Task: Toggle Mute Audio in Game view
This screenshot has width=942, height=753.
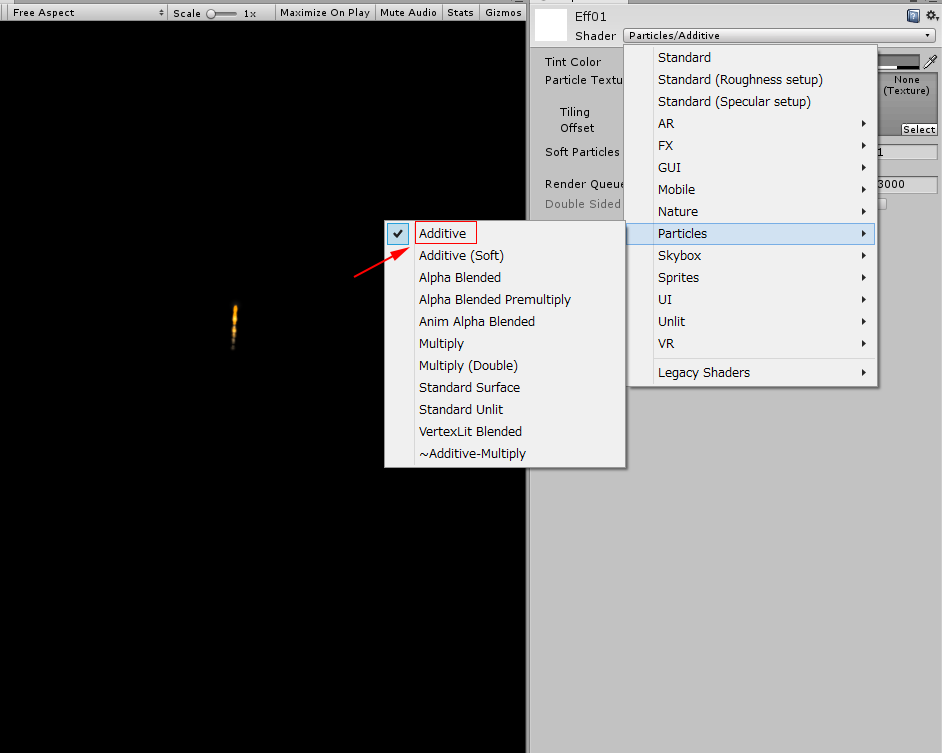Action: 408,13
